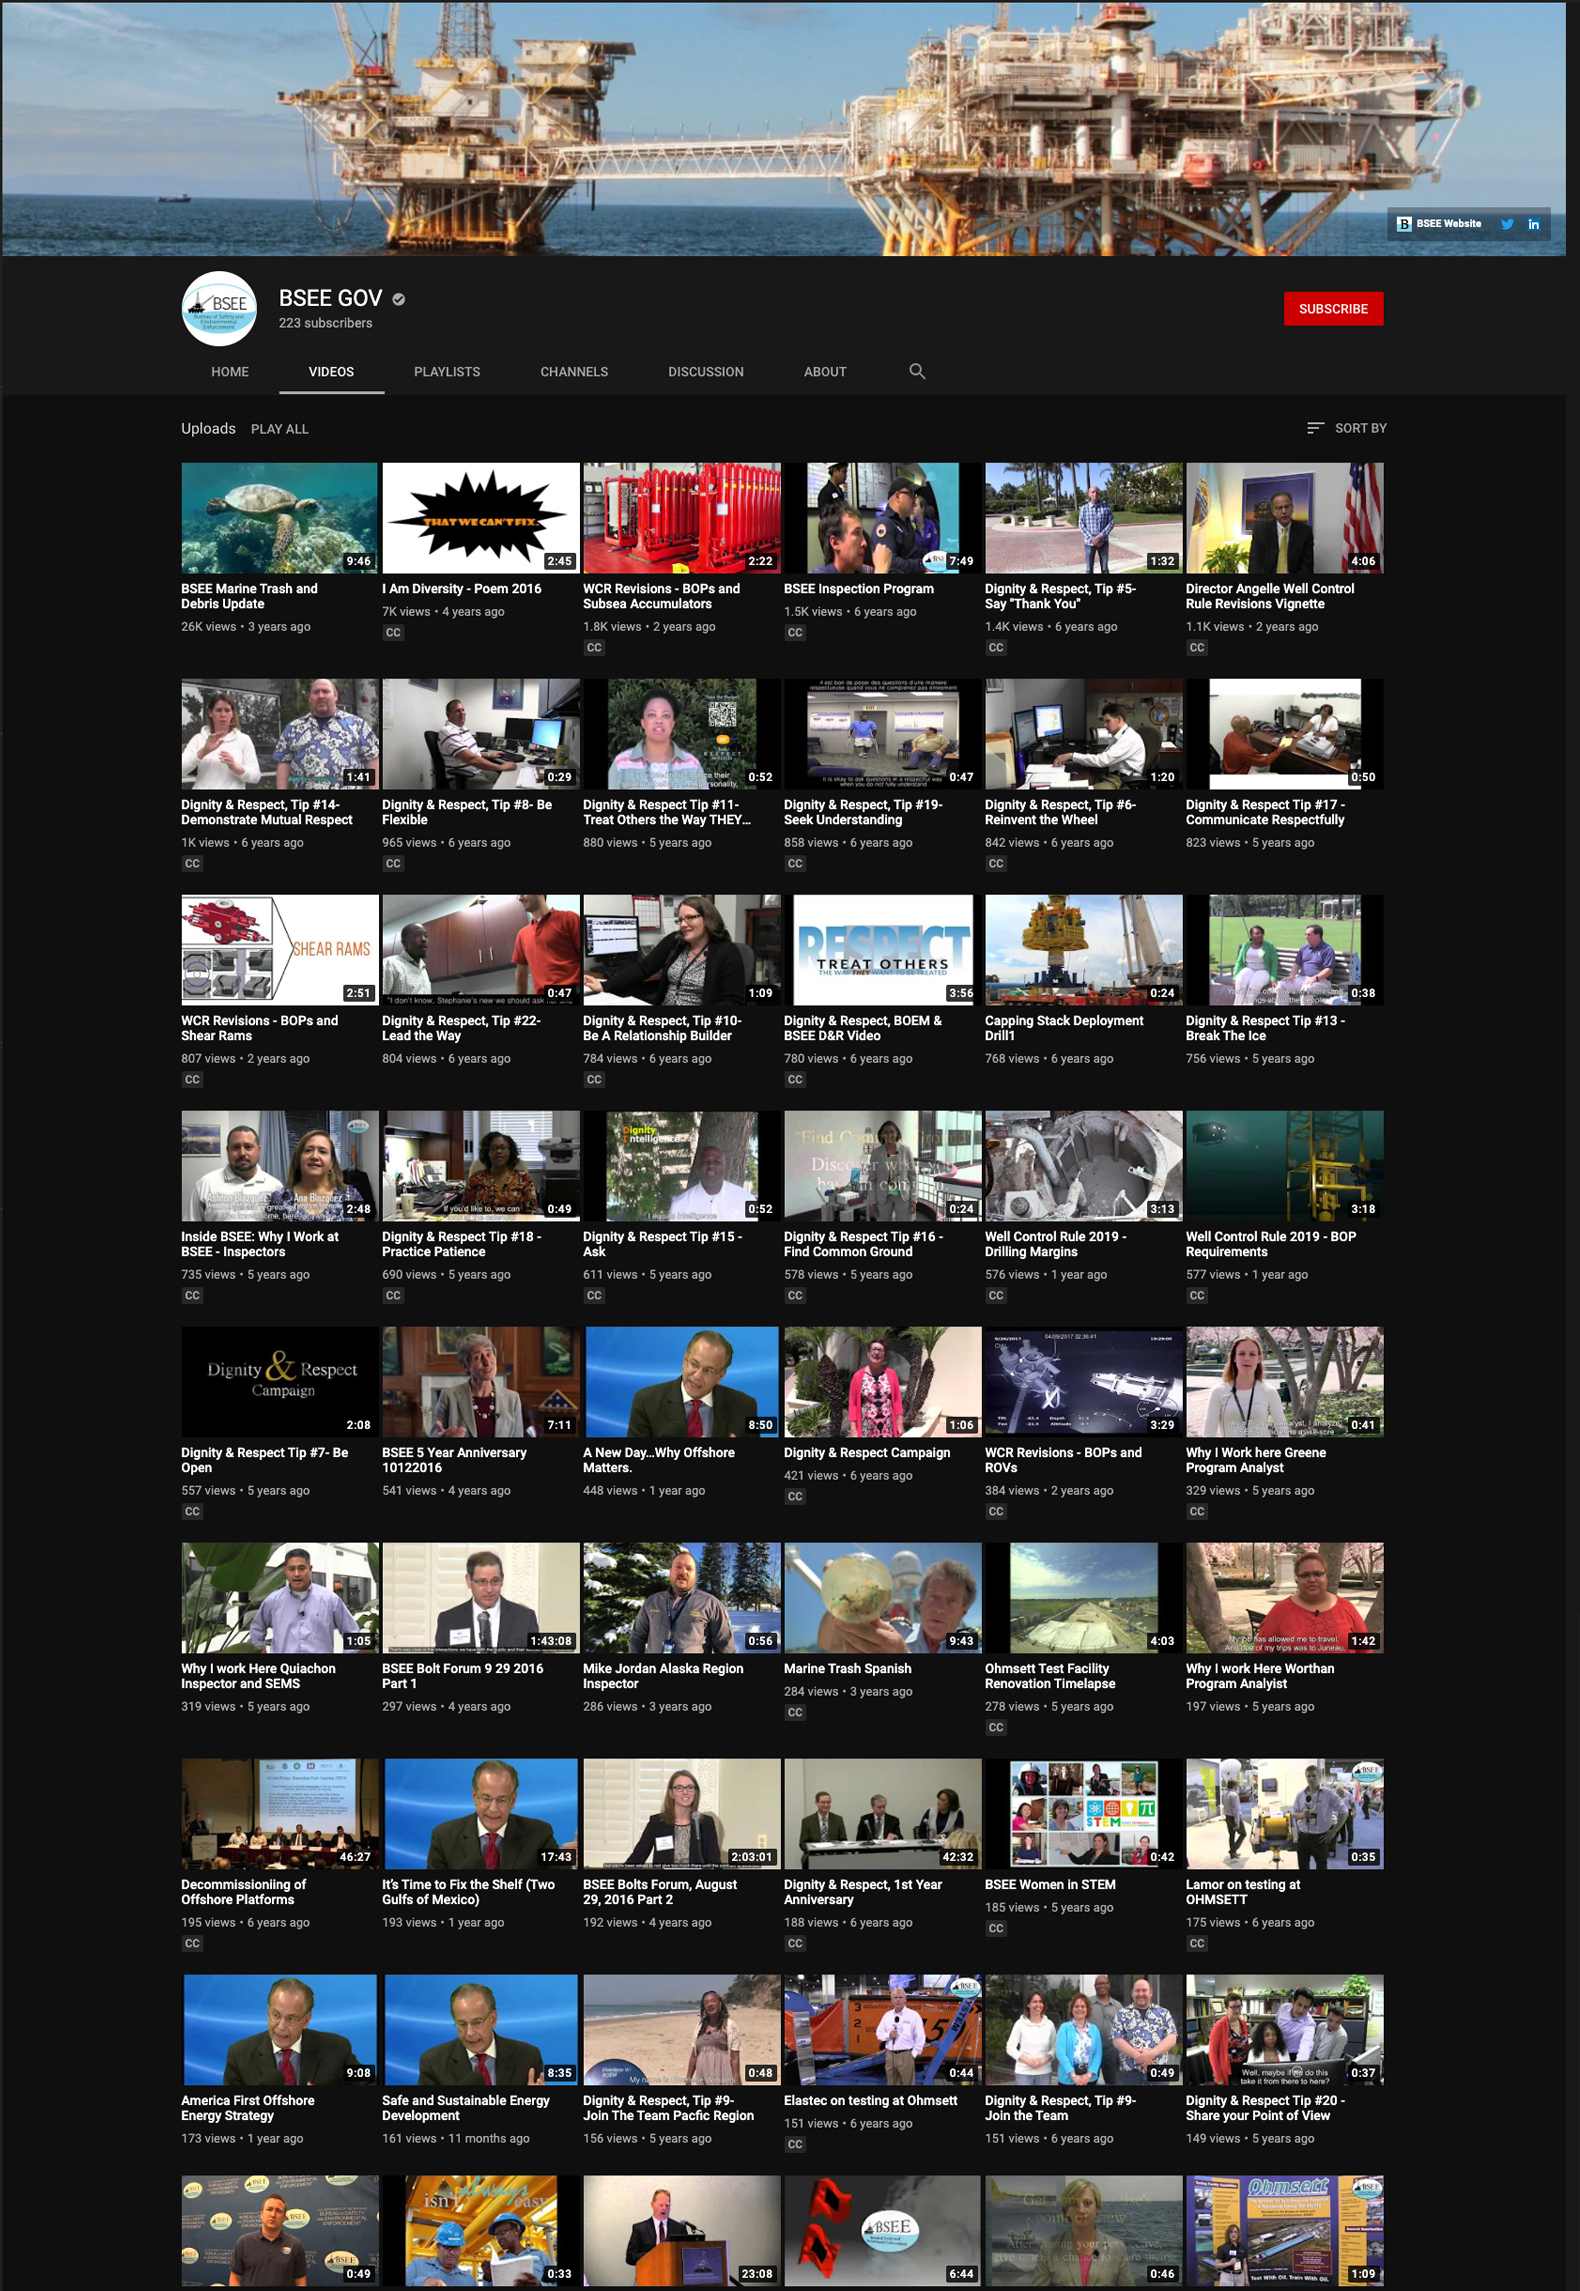This screenshot has width=1580, height=2291.
Task: Open Safe and Sustainable Energy Development title
Action: (x=466, y=2108)
